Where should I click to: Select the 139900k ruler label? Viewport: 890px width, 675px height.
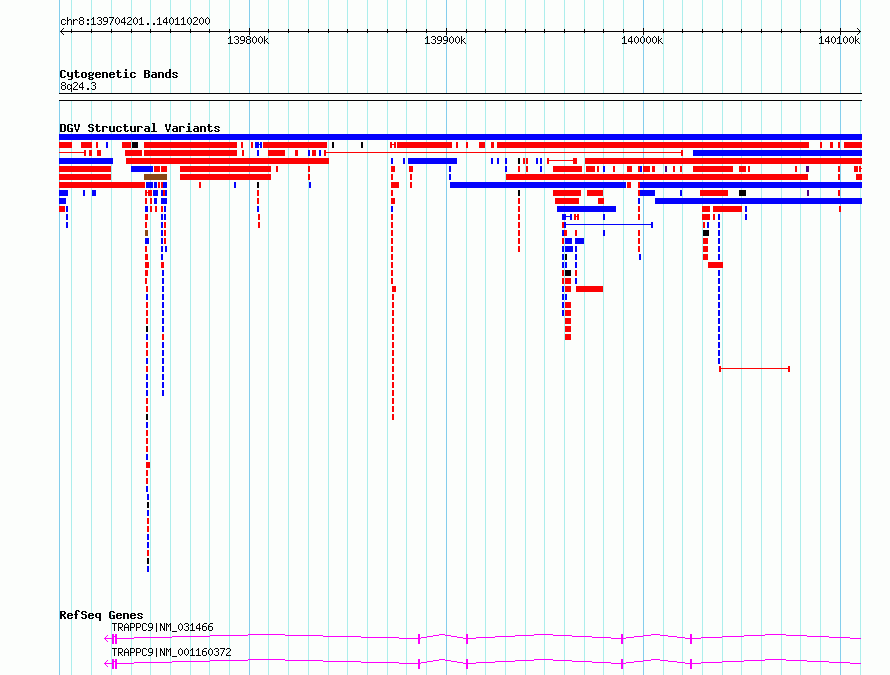coord(445,40)
